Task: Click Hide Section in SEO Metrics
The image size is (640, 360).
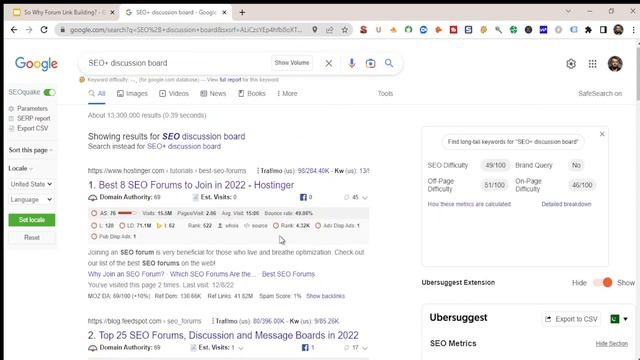Action: (x=611, y=344)
